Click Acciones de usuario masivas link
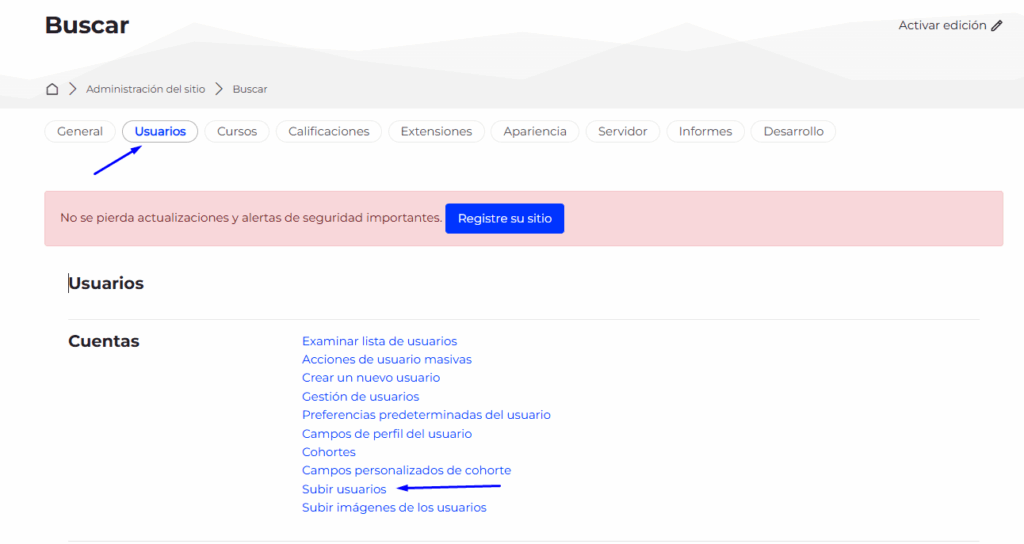The width and height of the screenshot is (1024, 544). [386, 359]
